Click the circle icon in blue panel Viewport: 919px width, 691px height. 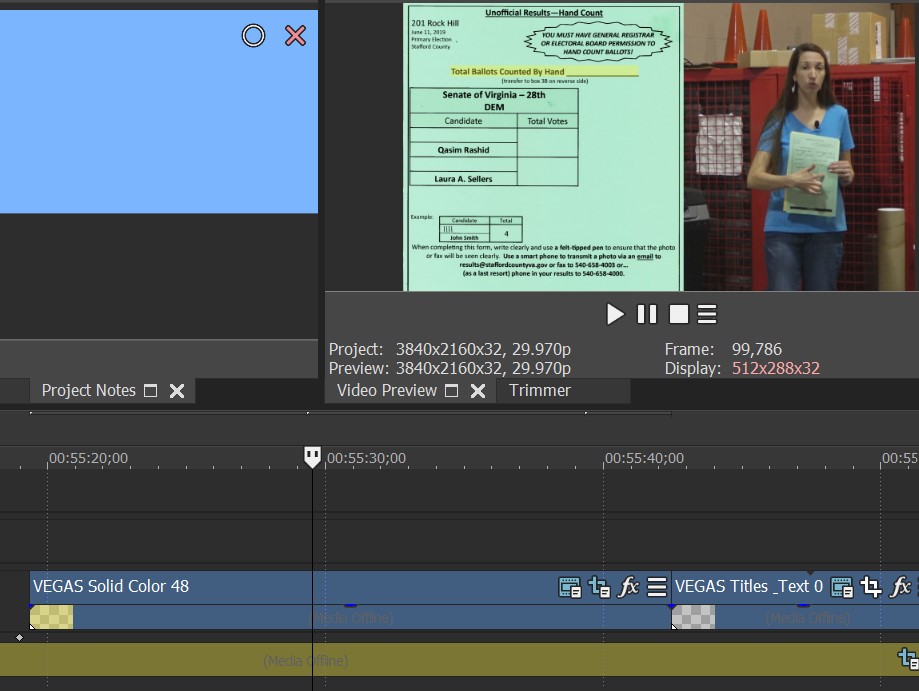click(254, 36)
